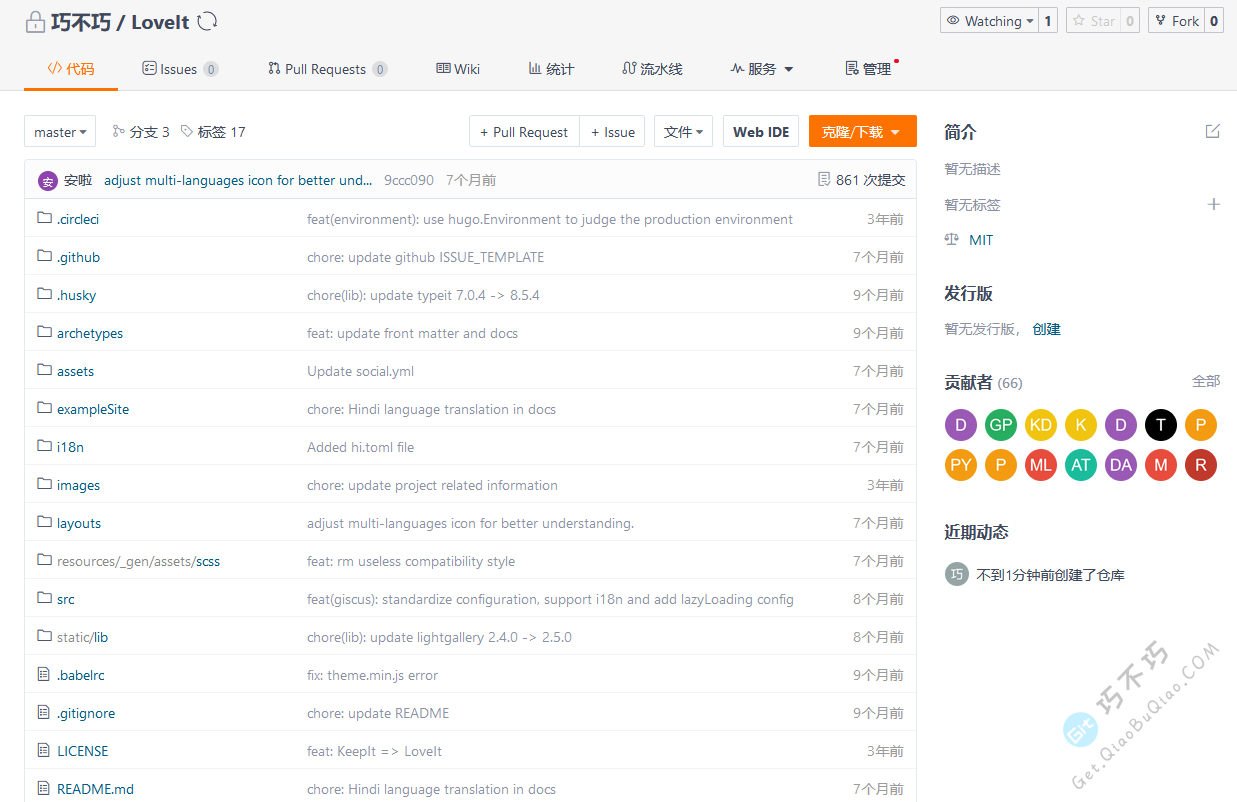Image resolution: width=1237 pixels, height=802 pixels.
Task: Click the 安 committer avatar icon
Action: coord(48,180)
